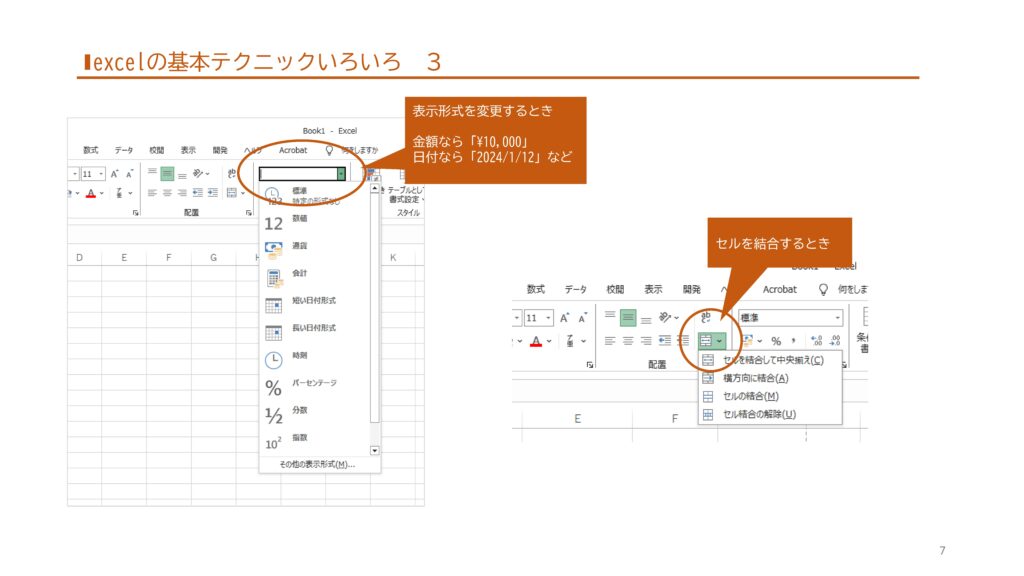Screen dimensions: 1024x576
Task: Open the empty number format combo box arrow
Action: [341, 173]
